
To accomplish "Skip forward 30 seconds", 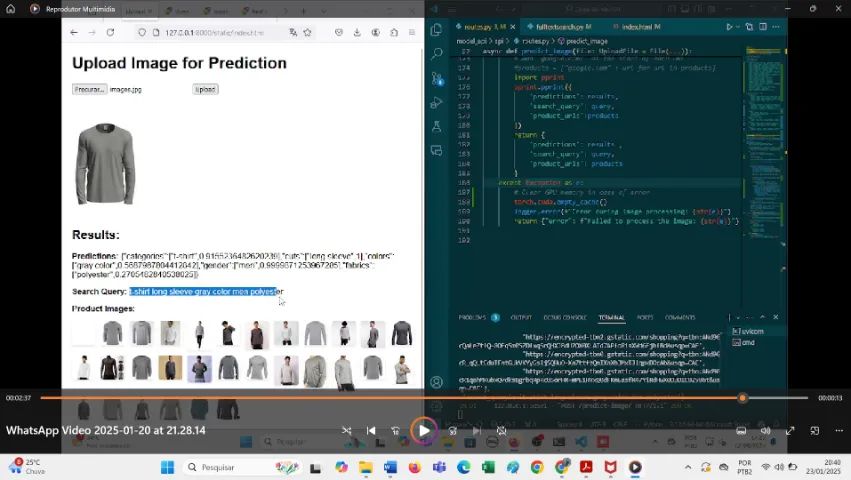I will [452, 431].
